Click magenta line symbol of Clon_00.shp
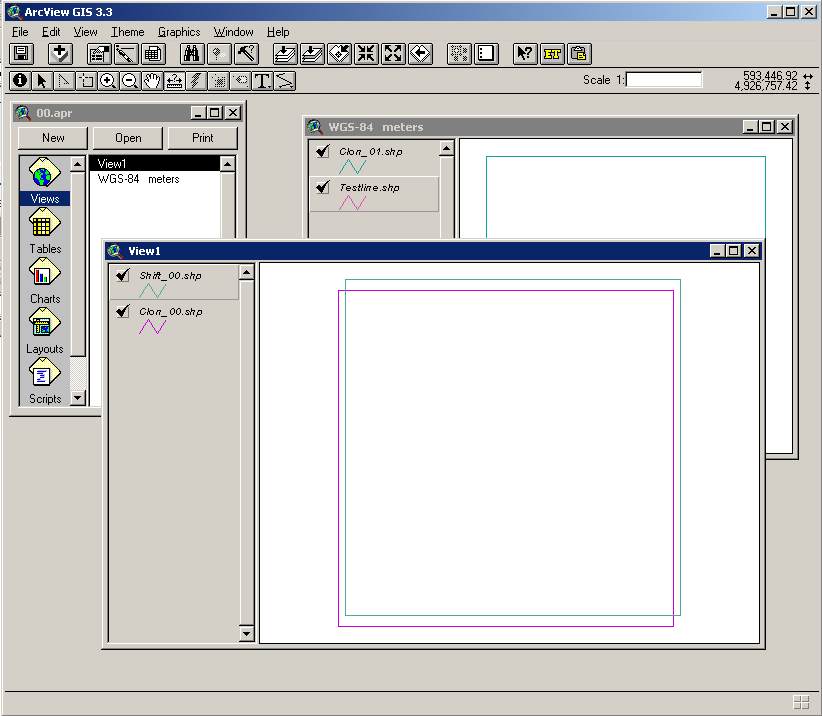 (153, 327)
